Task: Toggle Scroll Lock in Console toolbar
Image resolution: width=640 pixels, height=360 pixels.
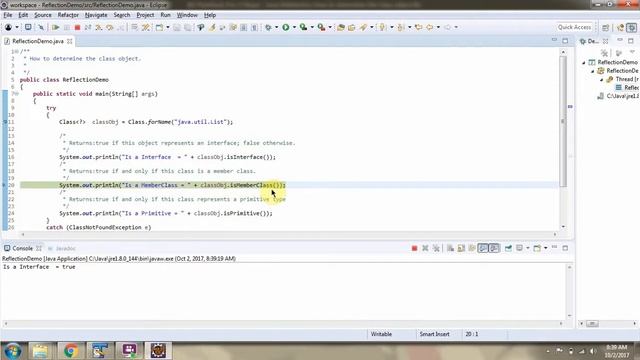Action: 461,248
